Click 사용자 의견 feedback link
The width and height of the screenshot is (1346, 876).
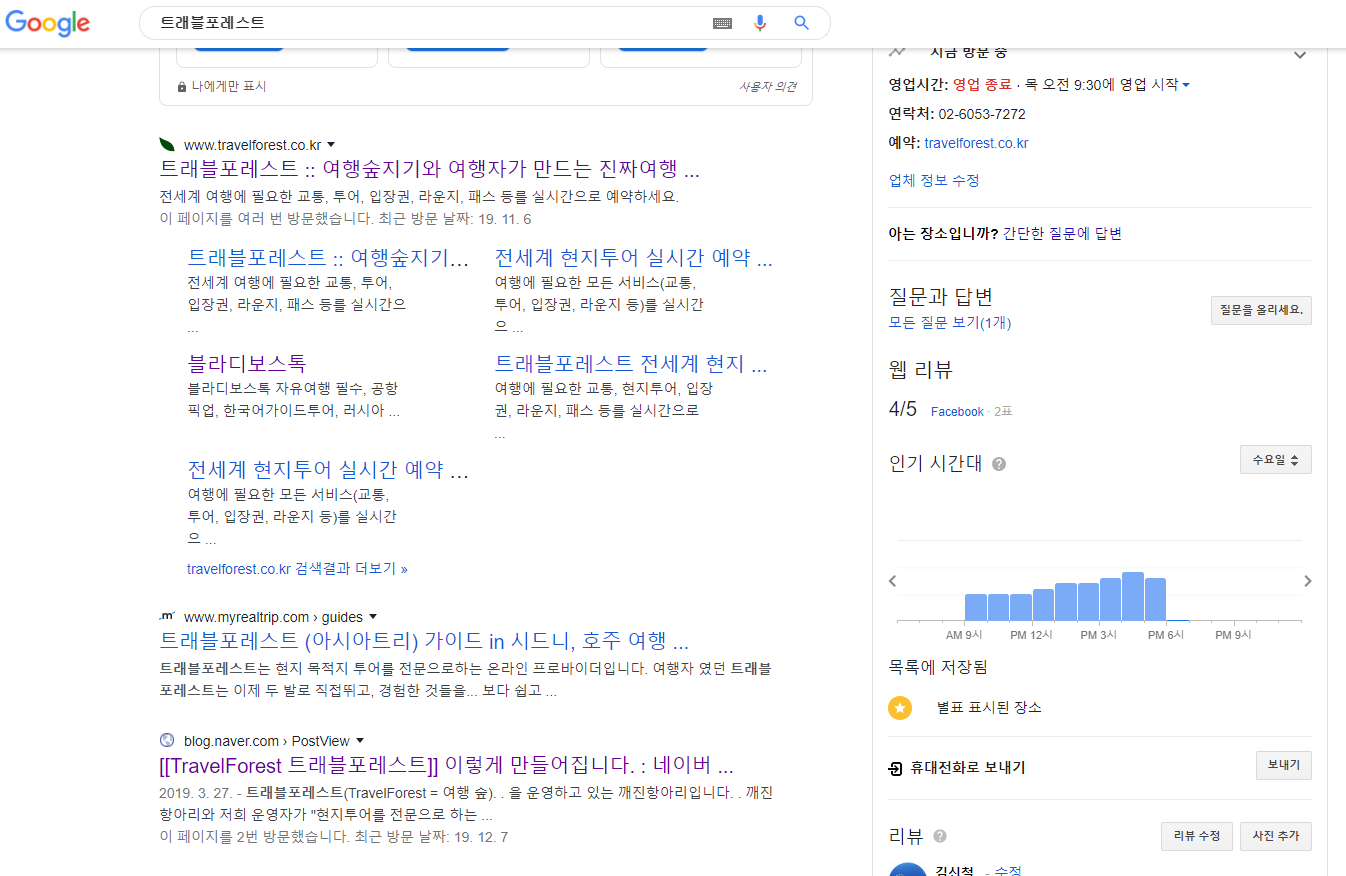(x=768, y=87)
